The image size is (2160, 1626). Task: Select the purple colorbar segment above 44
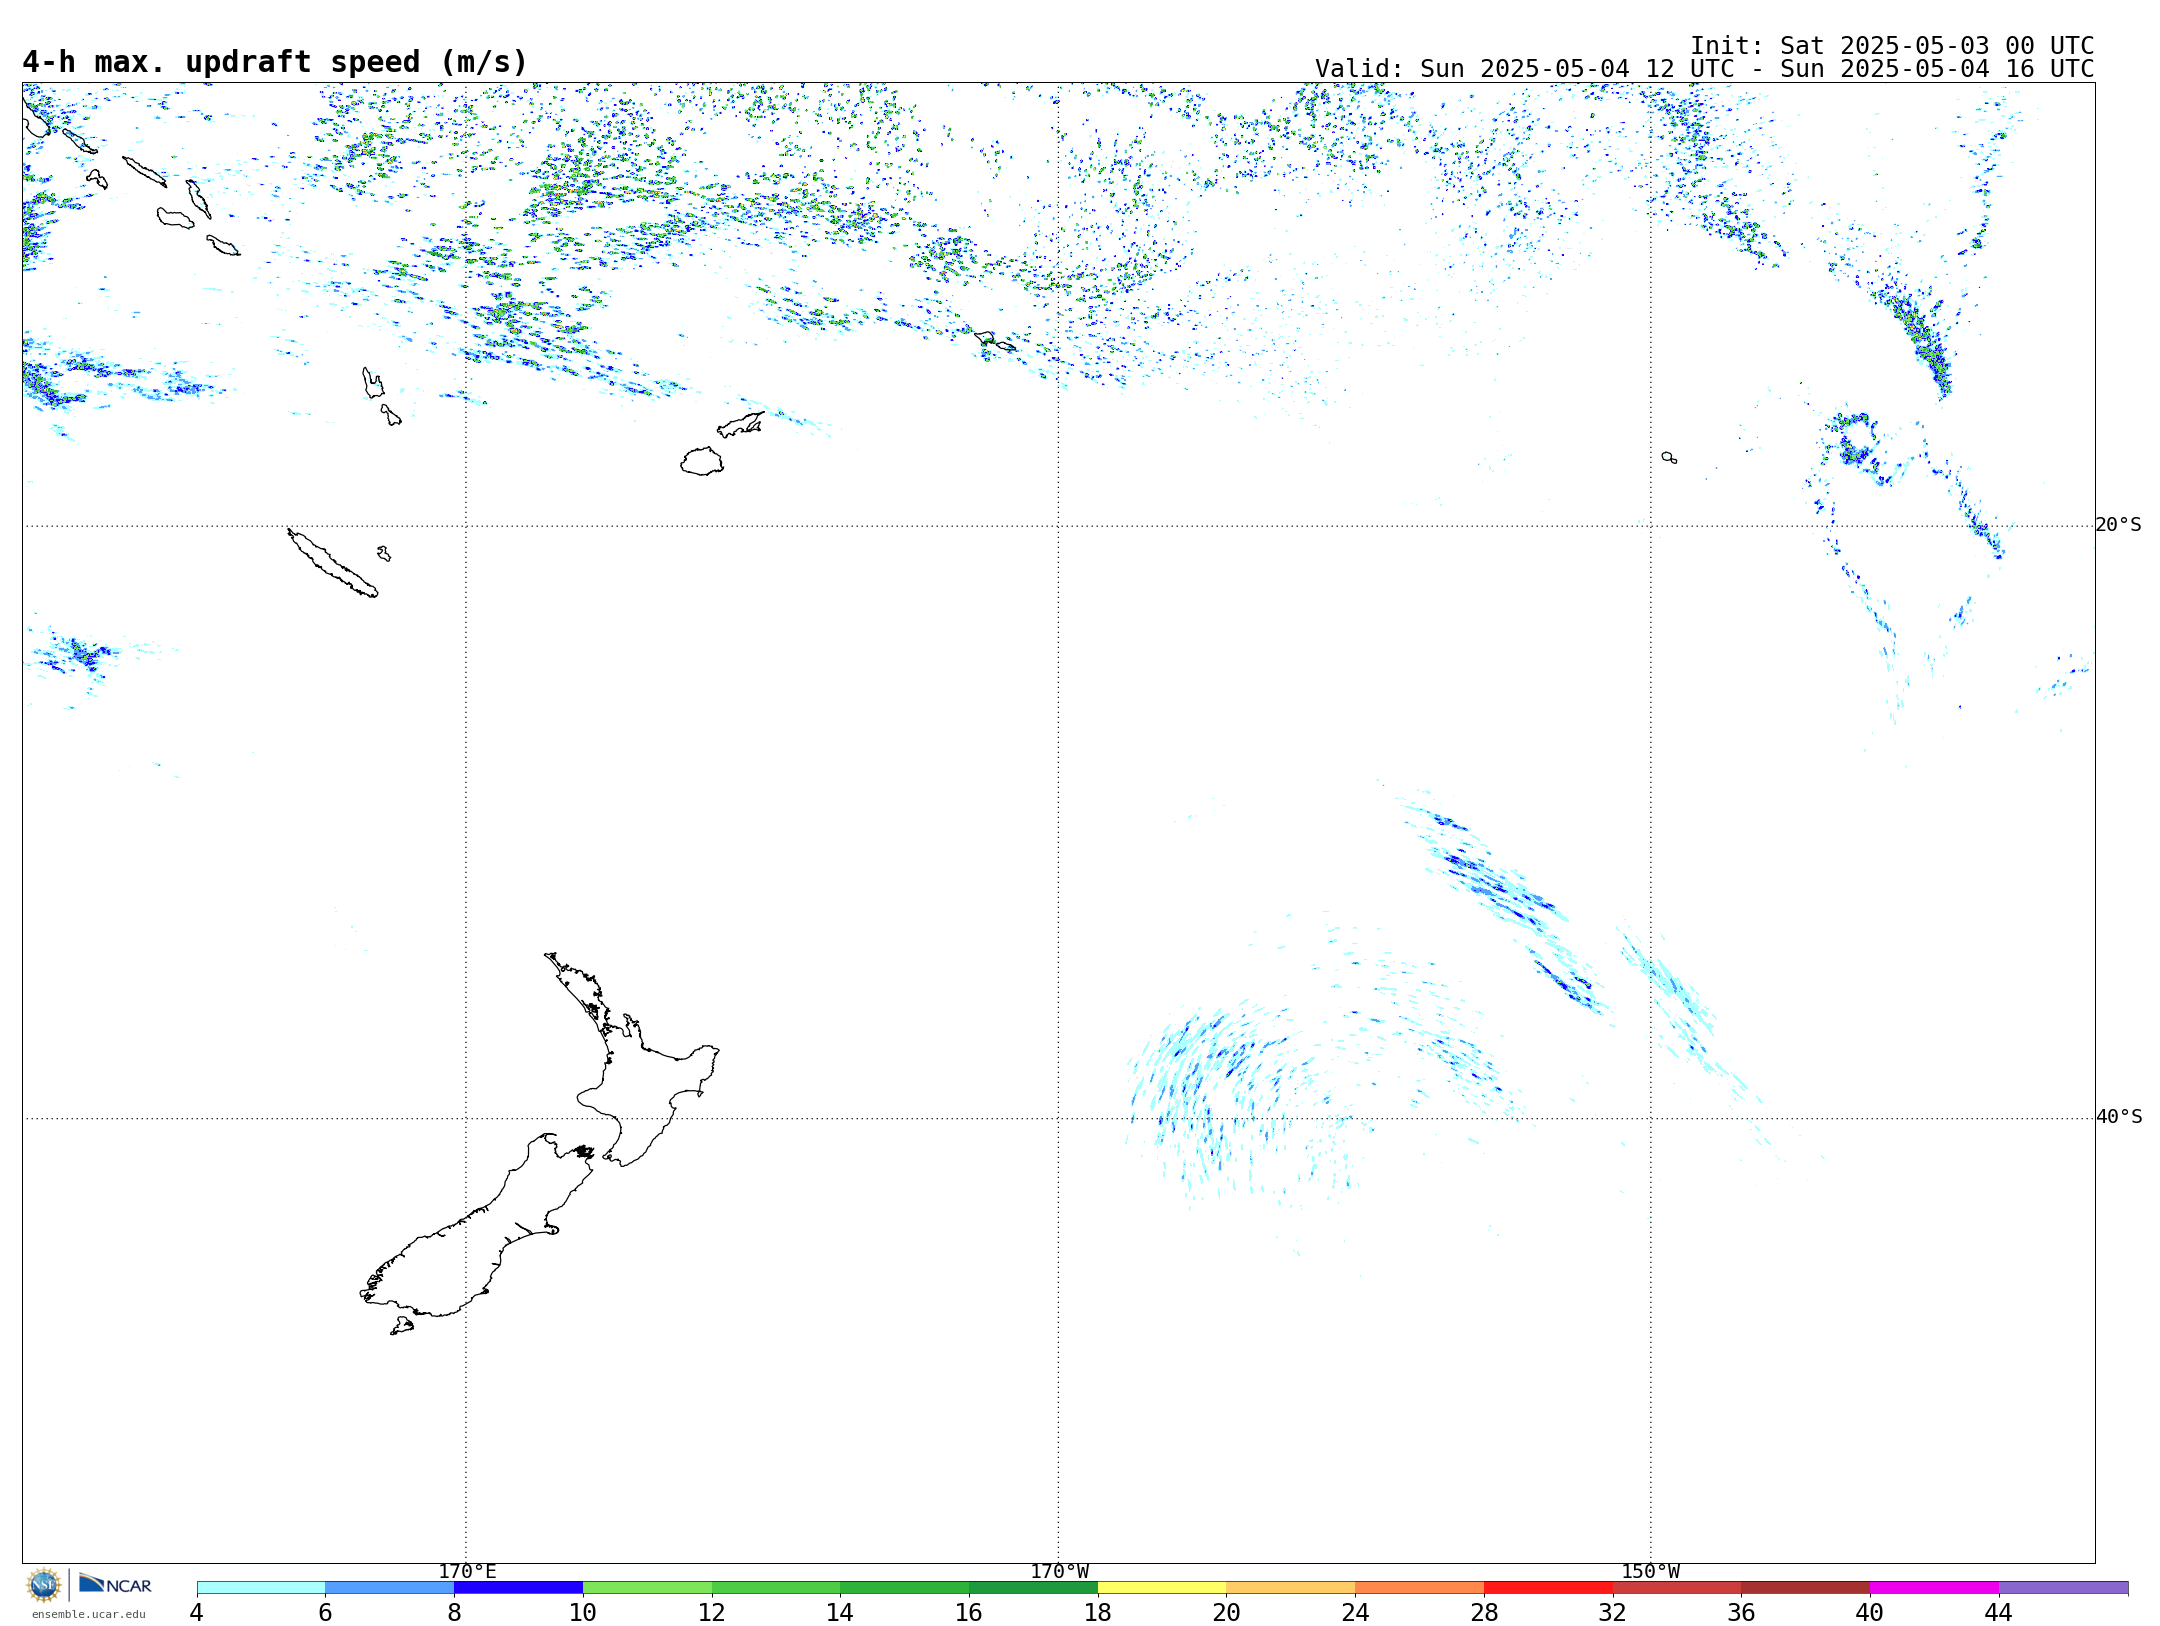(2063, 1587)
